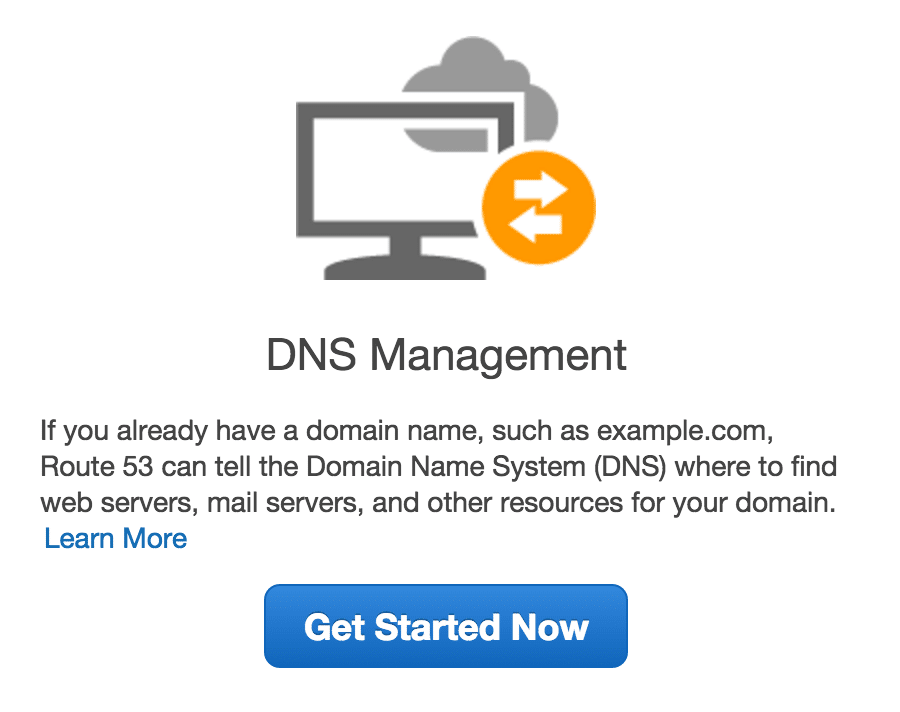Click the Get Started Now button
The image size is (900, 712).
(446, 626)
